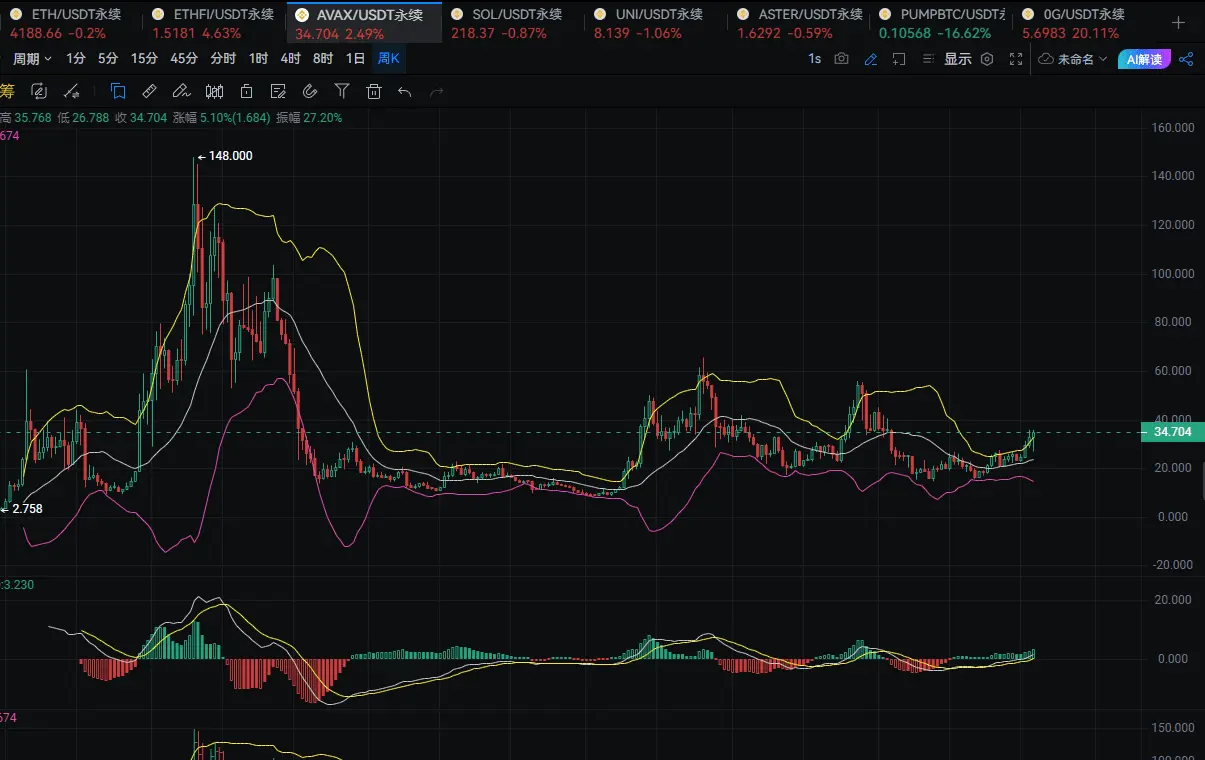Enter fullscreen with the expand icon

pos(1017,59)
